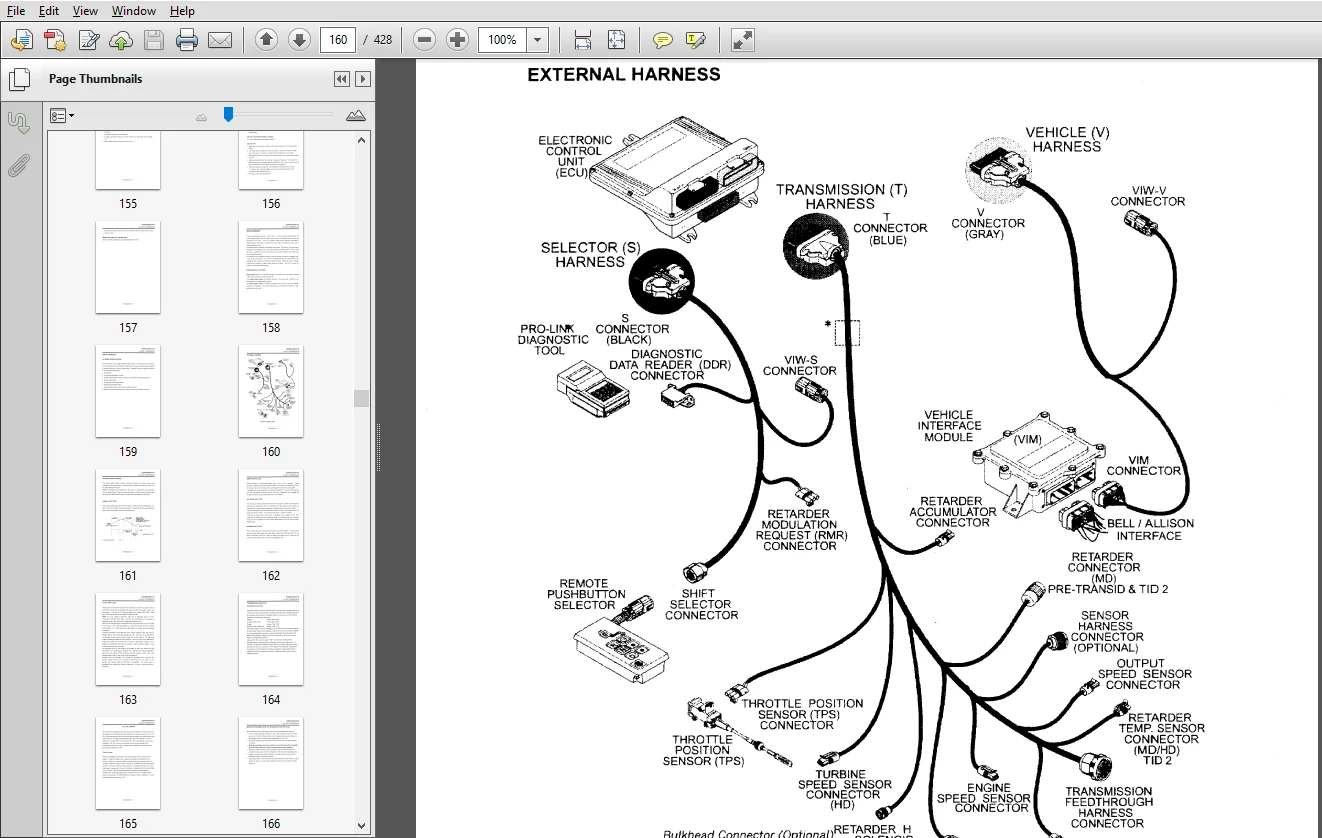This screenshot has width=1322, height=838.
Task: Open the View menu
Action: (x=86, y=11)
